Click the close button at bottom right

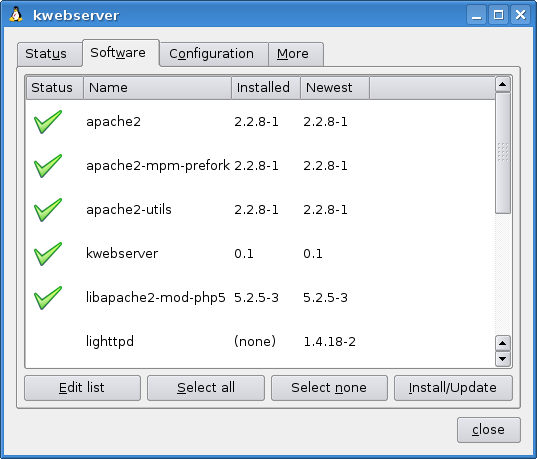point(489,430)
